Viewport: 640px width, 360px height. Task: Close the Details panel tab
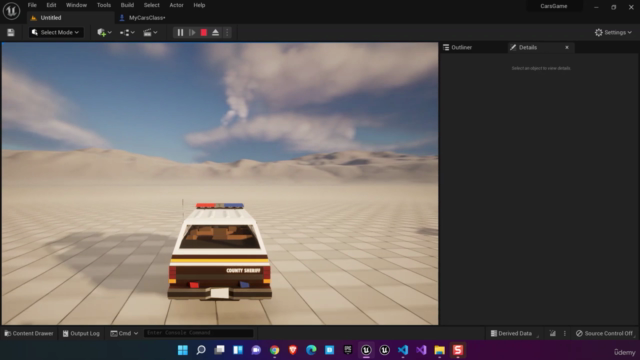567,47
